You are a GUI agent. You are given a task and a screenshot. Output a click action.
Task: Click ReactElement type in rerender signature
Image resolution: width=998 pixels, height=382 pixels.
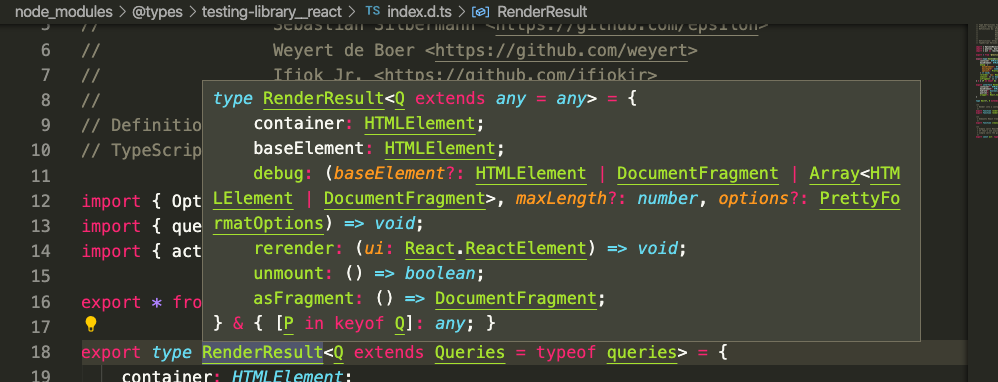[525, 248]
